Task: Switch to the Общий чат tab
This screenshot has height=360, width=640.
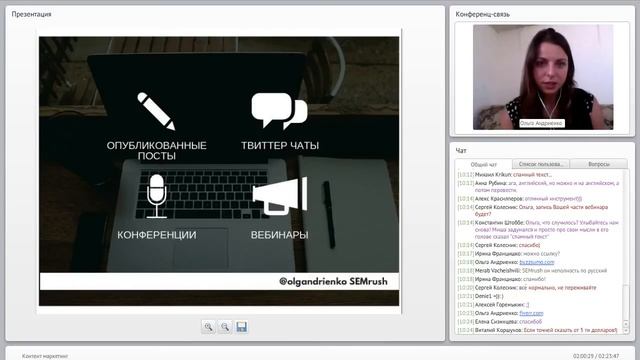Action: [x=484, y=164]
